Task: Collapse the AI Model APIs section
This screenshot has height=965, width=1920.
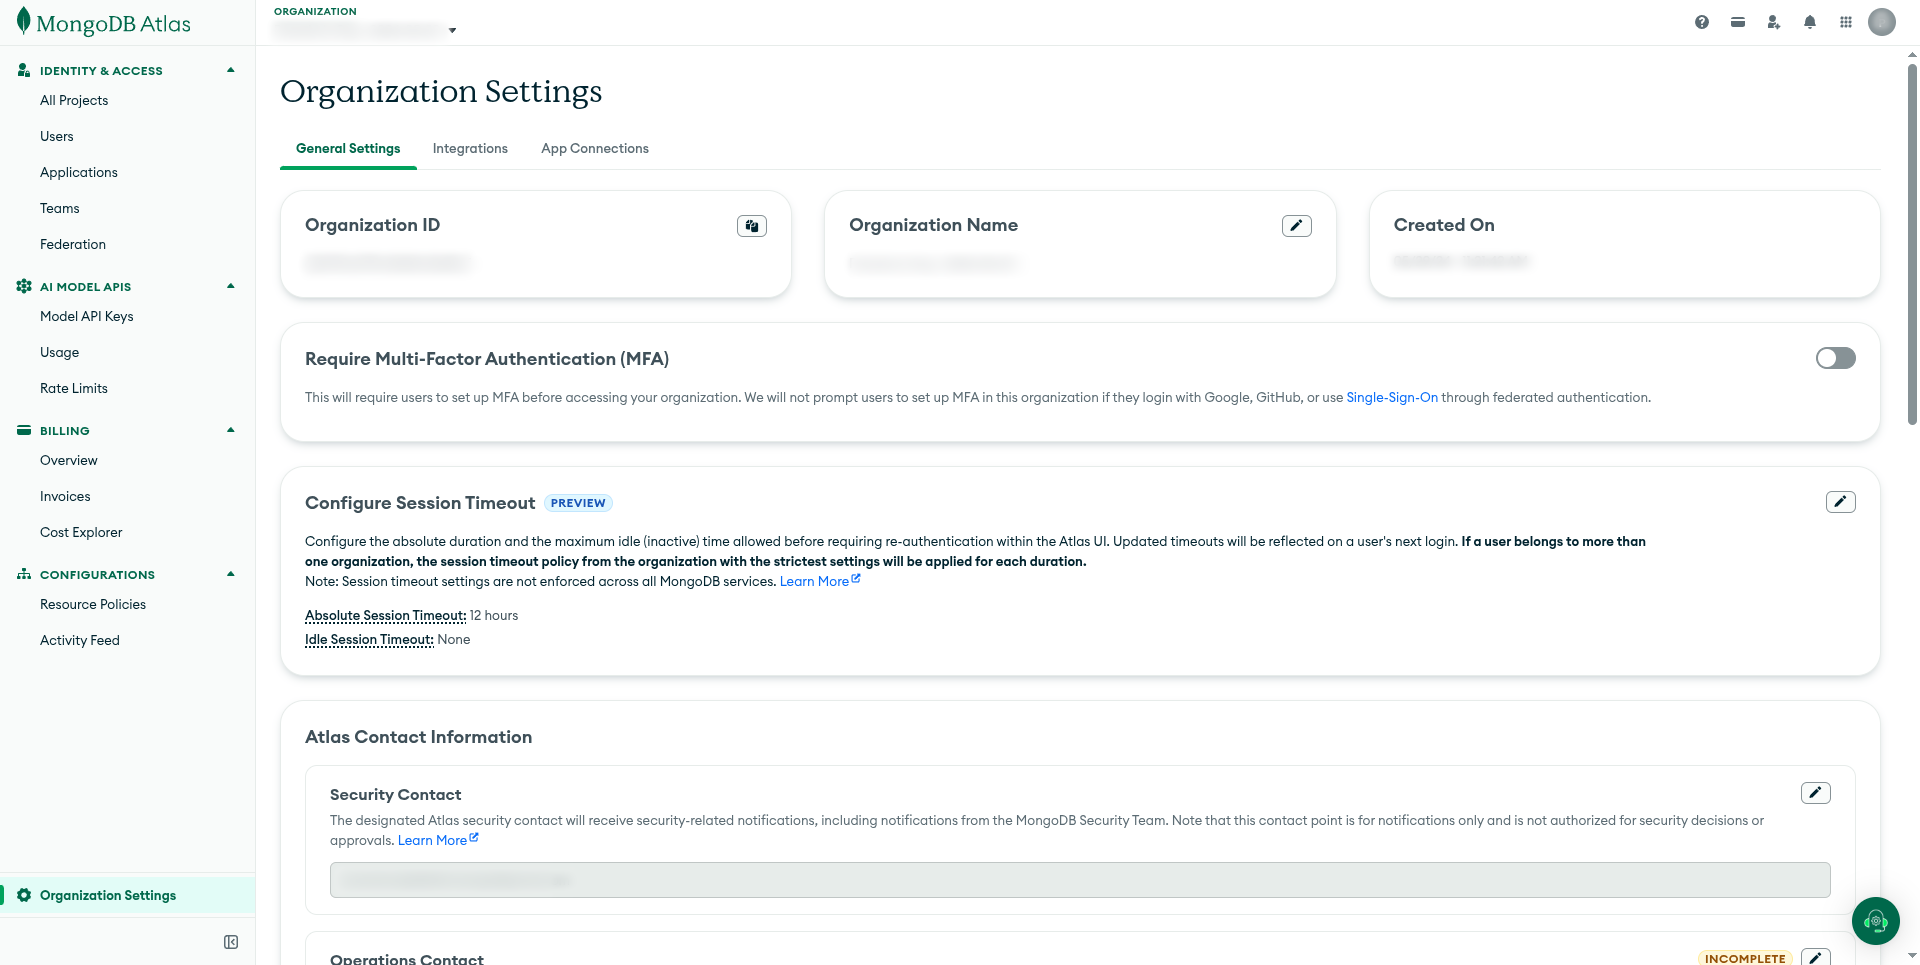Action: pos(231,286)
